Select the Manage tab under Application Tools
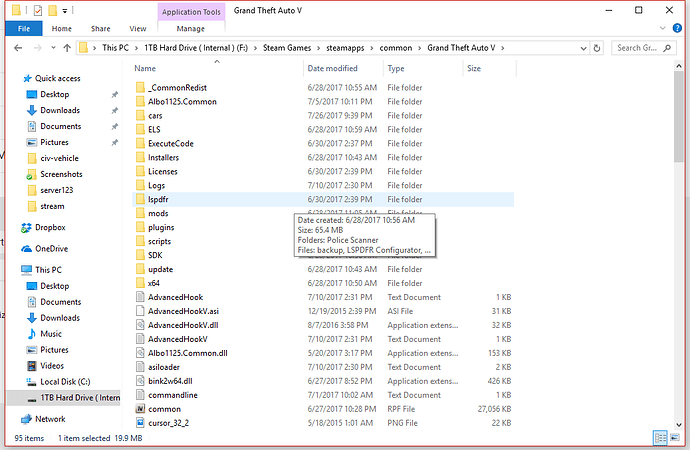This screenshot has width=690, height=450. pos(191,29)
